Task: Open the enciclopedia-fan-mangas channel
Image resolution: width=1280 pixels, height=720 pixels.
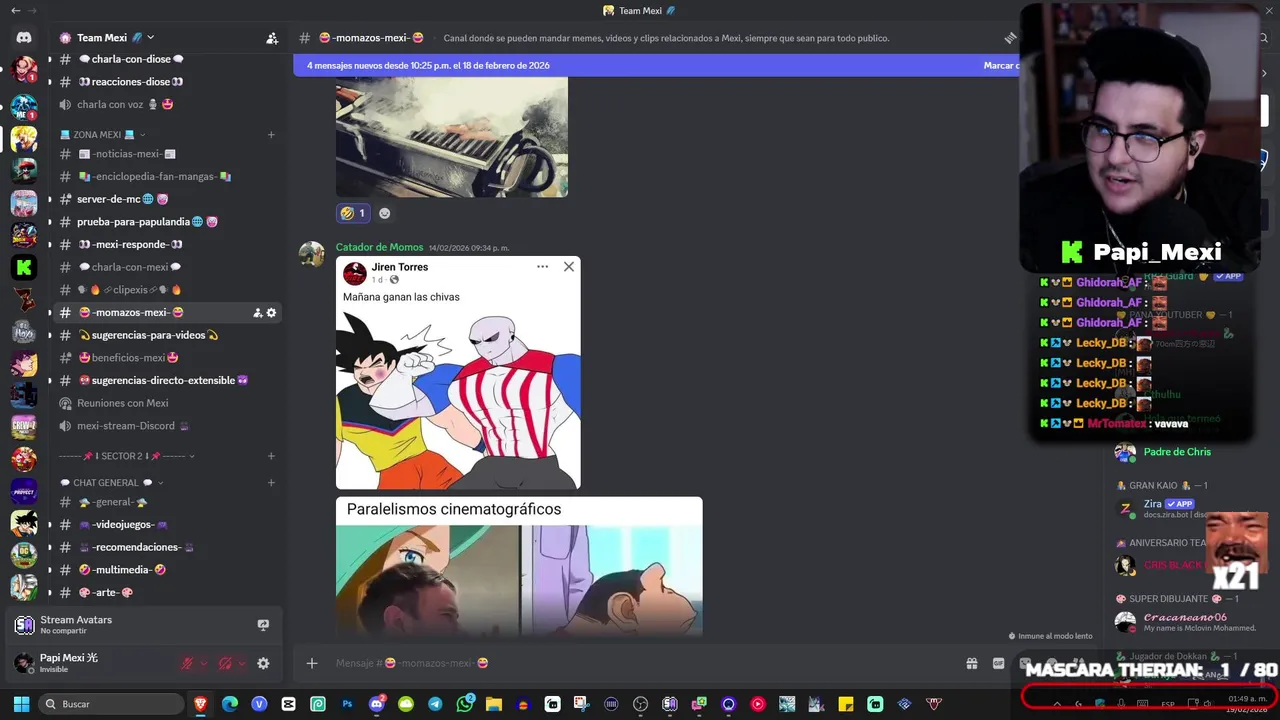Action: coord(166,176)
